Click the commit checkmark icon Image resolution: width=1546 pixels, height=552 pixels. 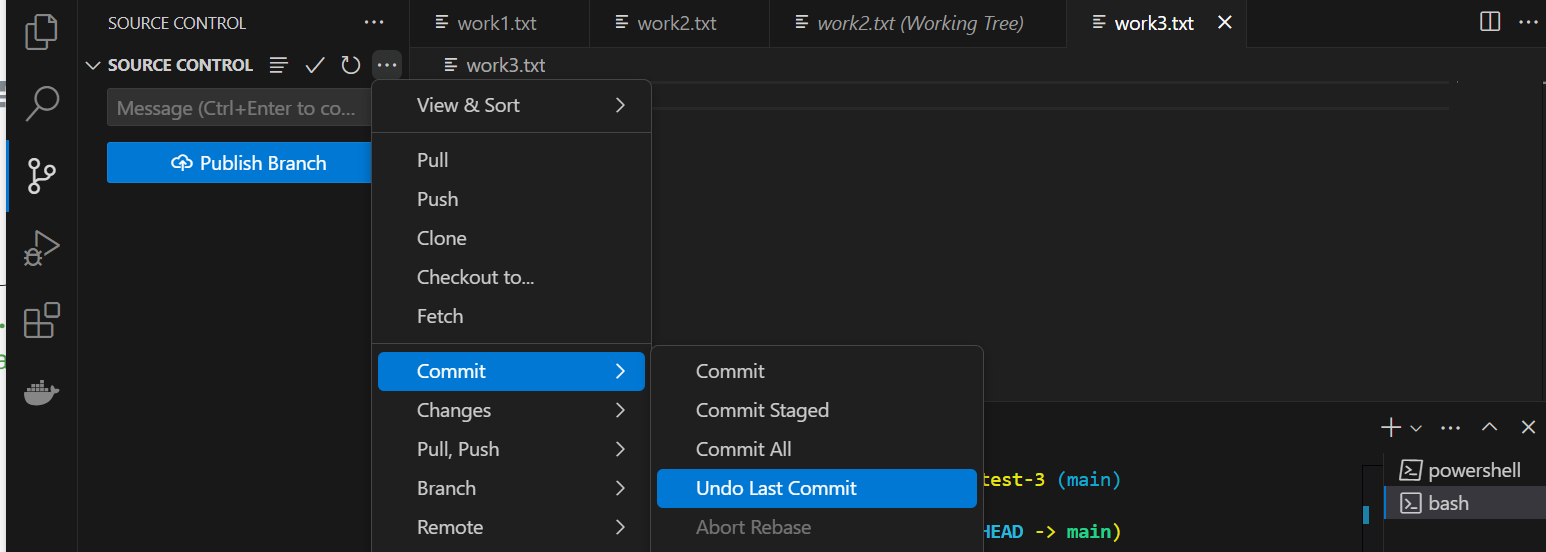click(315, 65)
